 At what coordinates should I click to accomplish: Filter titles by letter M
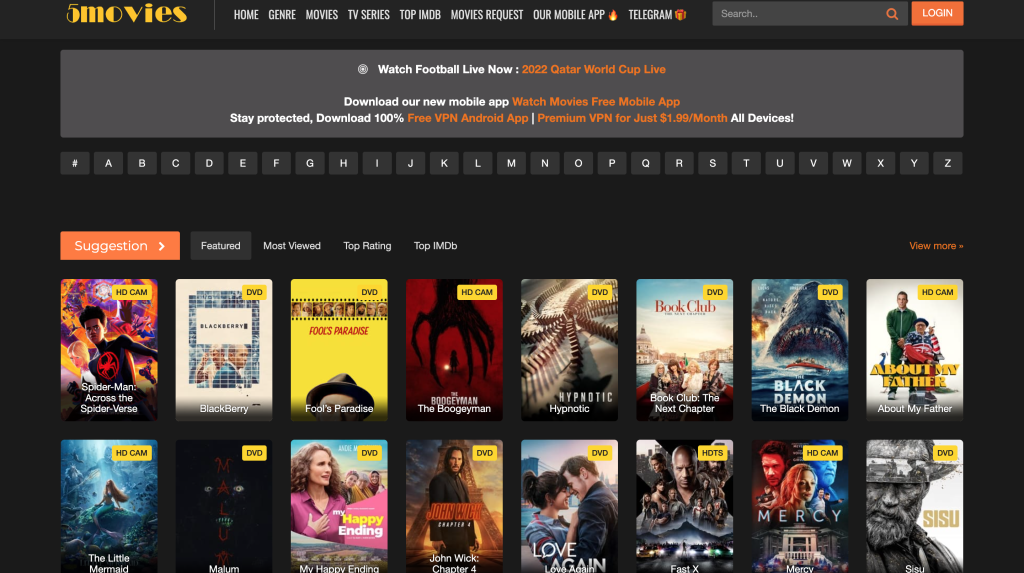point(511,163)
